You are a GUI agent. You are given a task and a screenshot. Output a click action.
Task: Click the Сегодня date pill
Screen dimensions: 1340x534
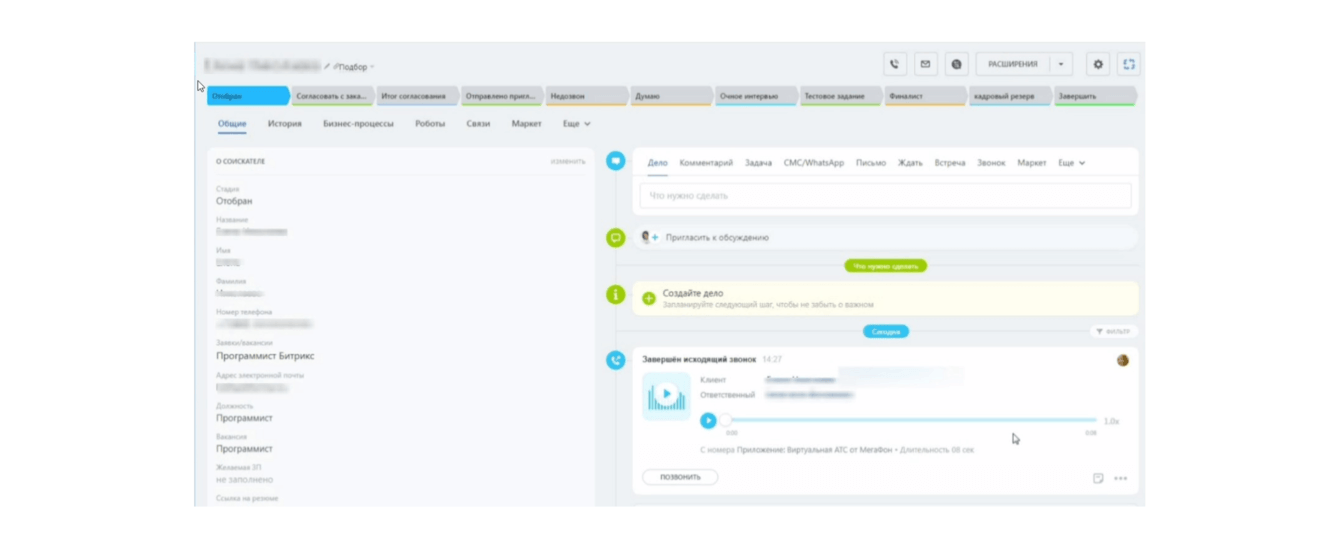pyautogui.click(x=886, y=331)
